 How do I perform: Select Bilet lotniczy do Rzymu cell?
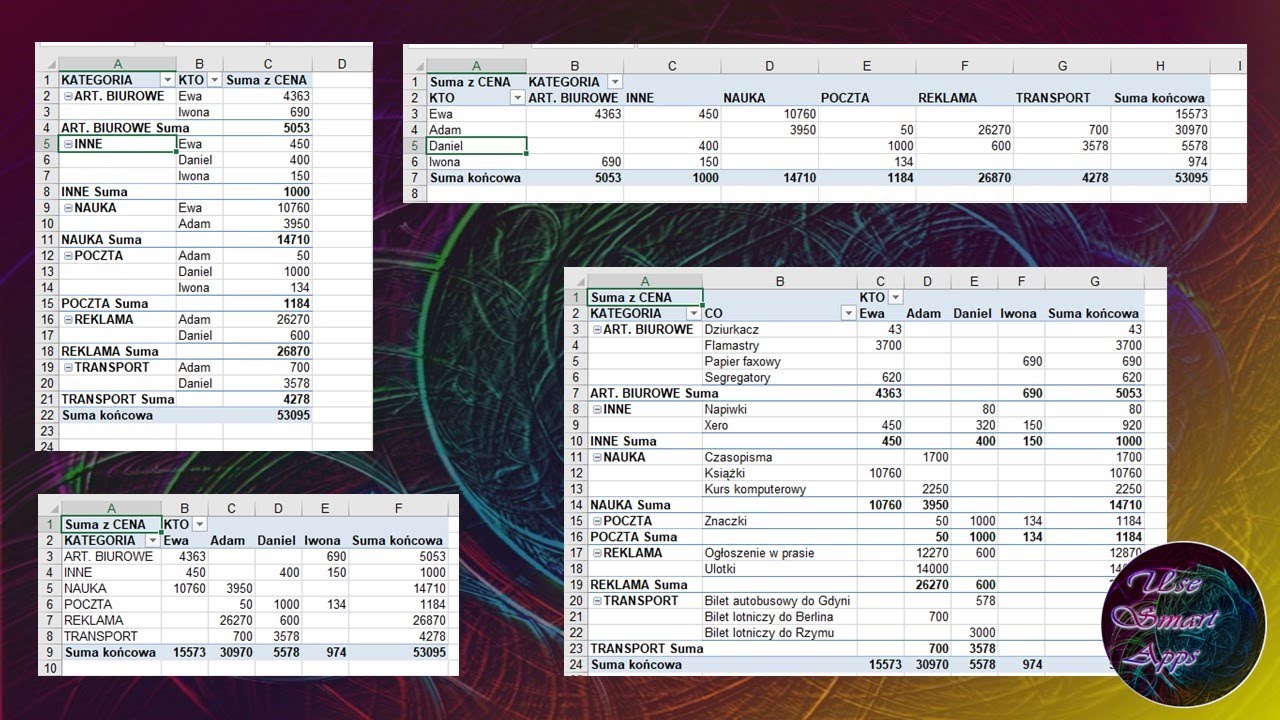click(x=780, y=634)
